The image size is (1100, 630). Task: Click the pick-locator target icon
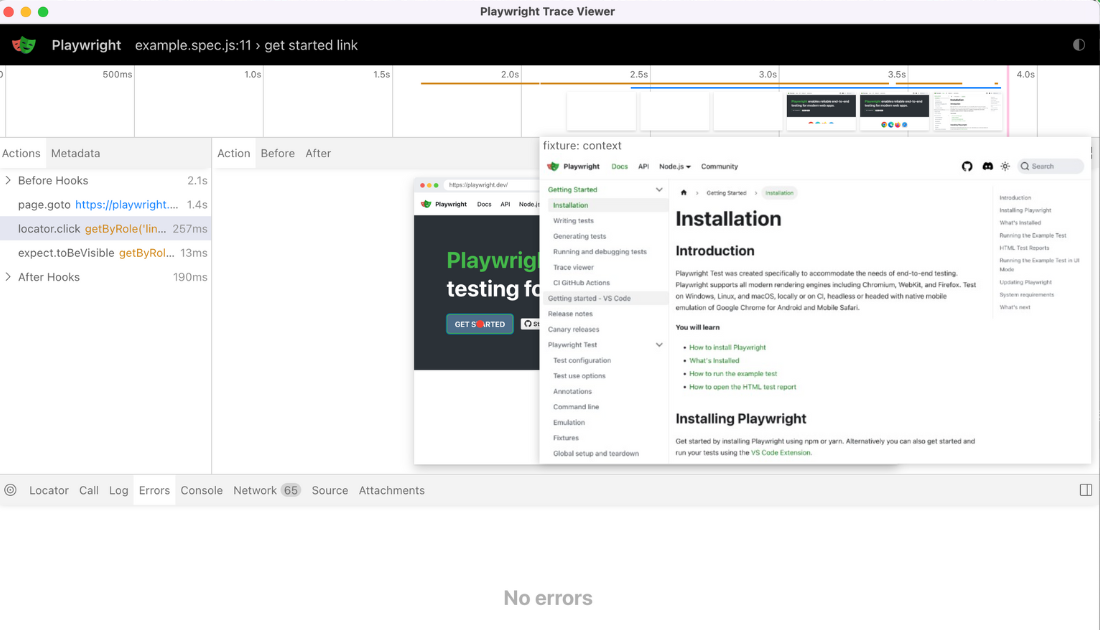click(10, 490)
